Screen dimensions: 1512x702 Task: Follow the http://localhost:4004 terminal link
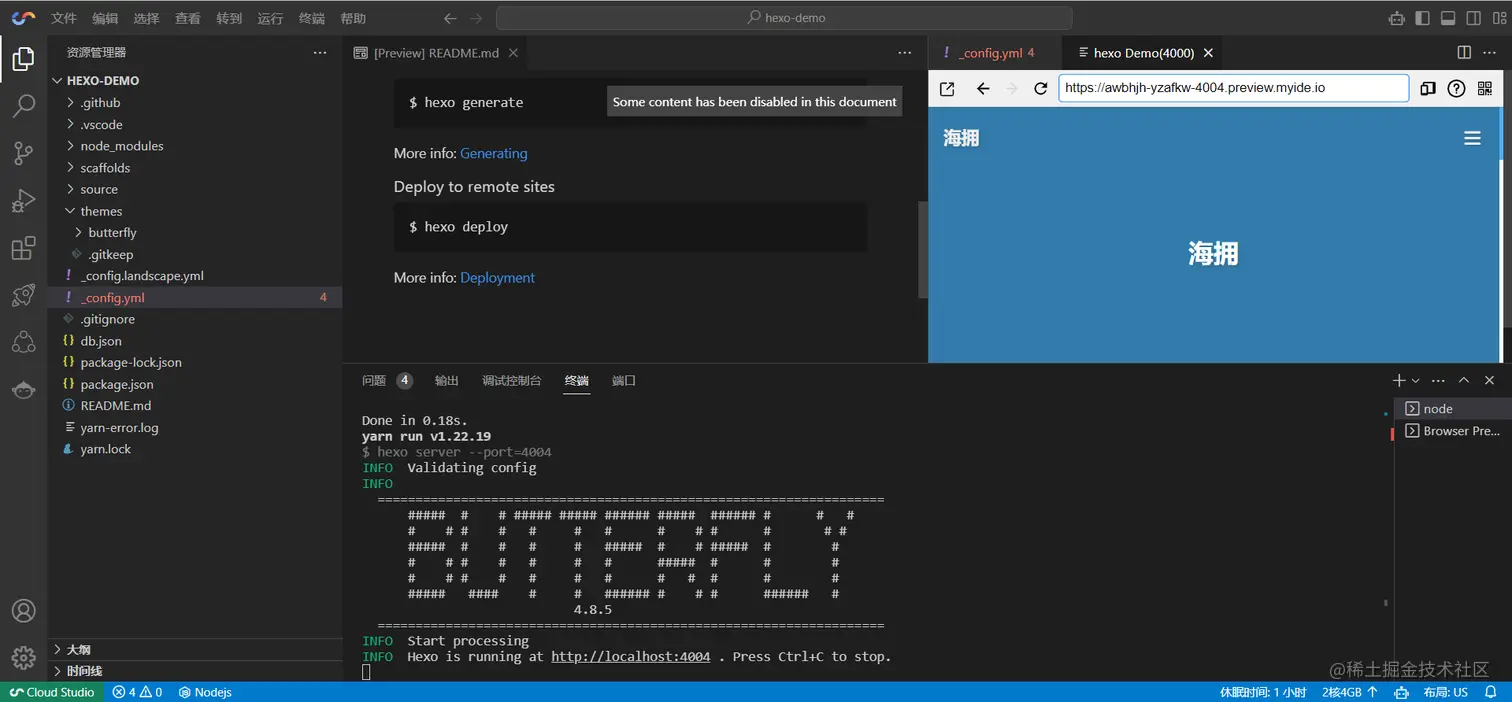[x=630, y=657]
